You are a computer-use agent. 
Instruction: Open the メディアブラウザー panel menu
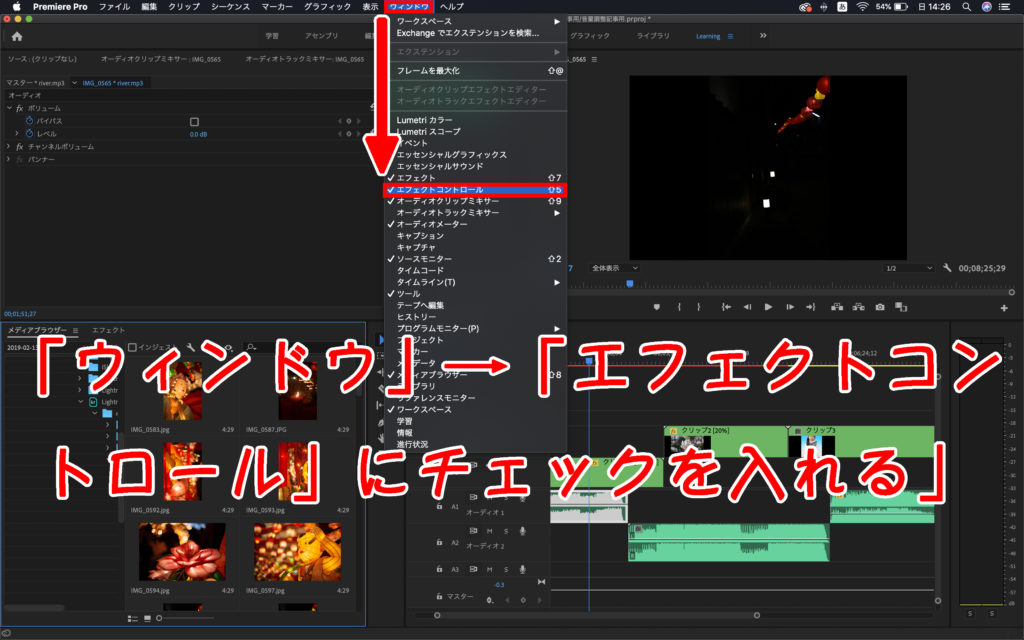click(x=76, y=330)
